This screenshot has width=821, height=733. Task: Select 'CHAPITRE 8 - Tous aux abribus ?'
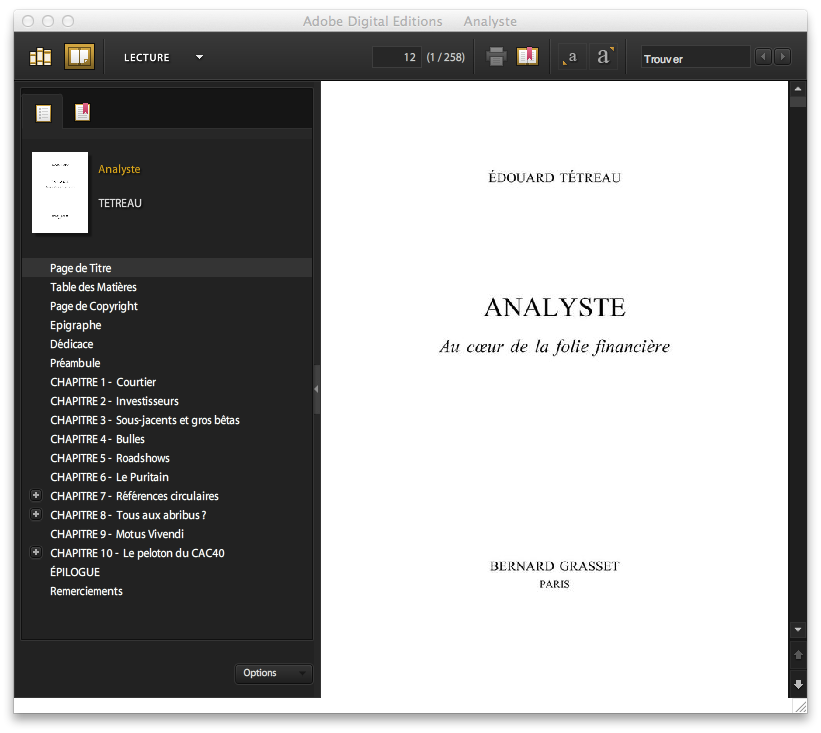click(128, 515)
